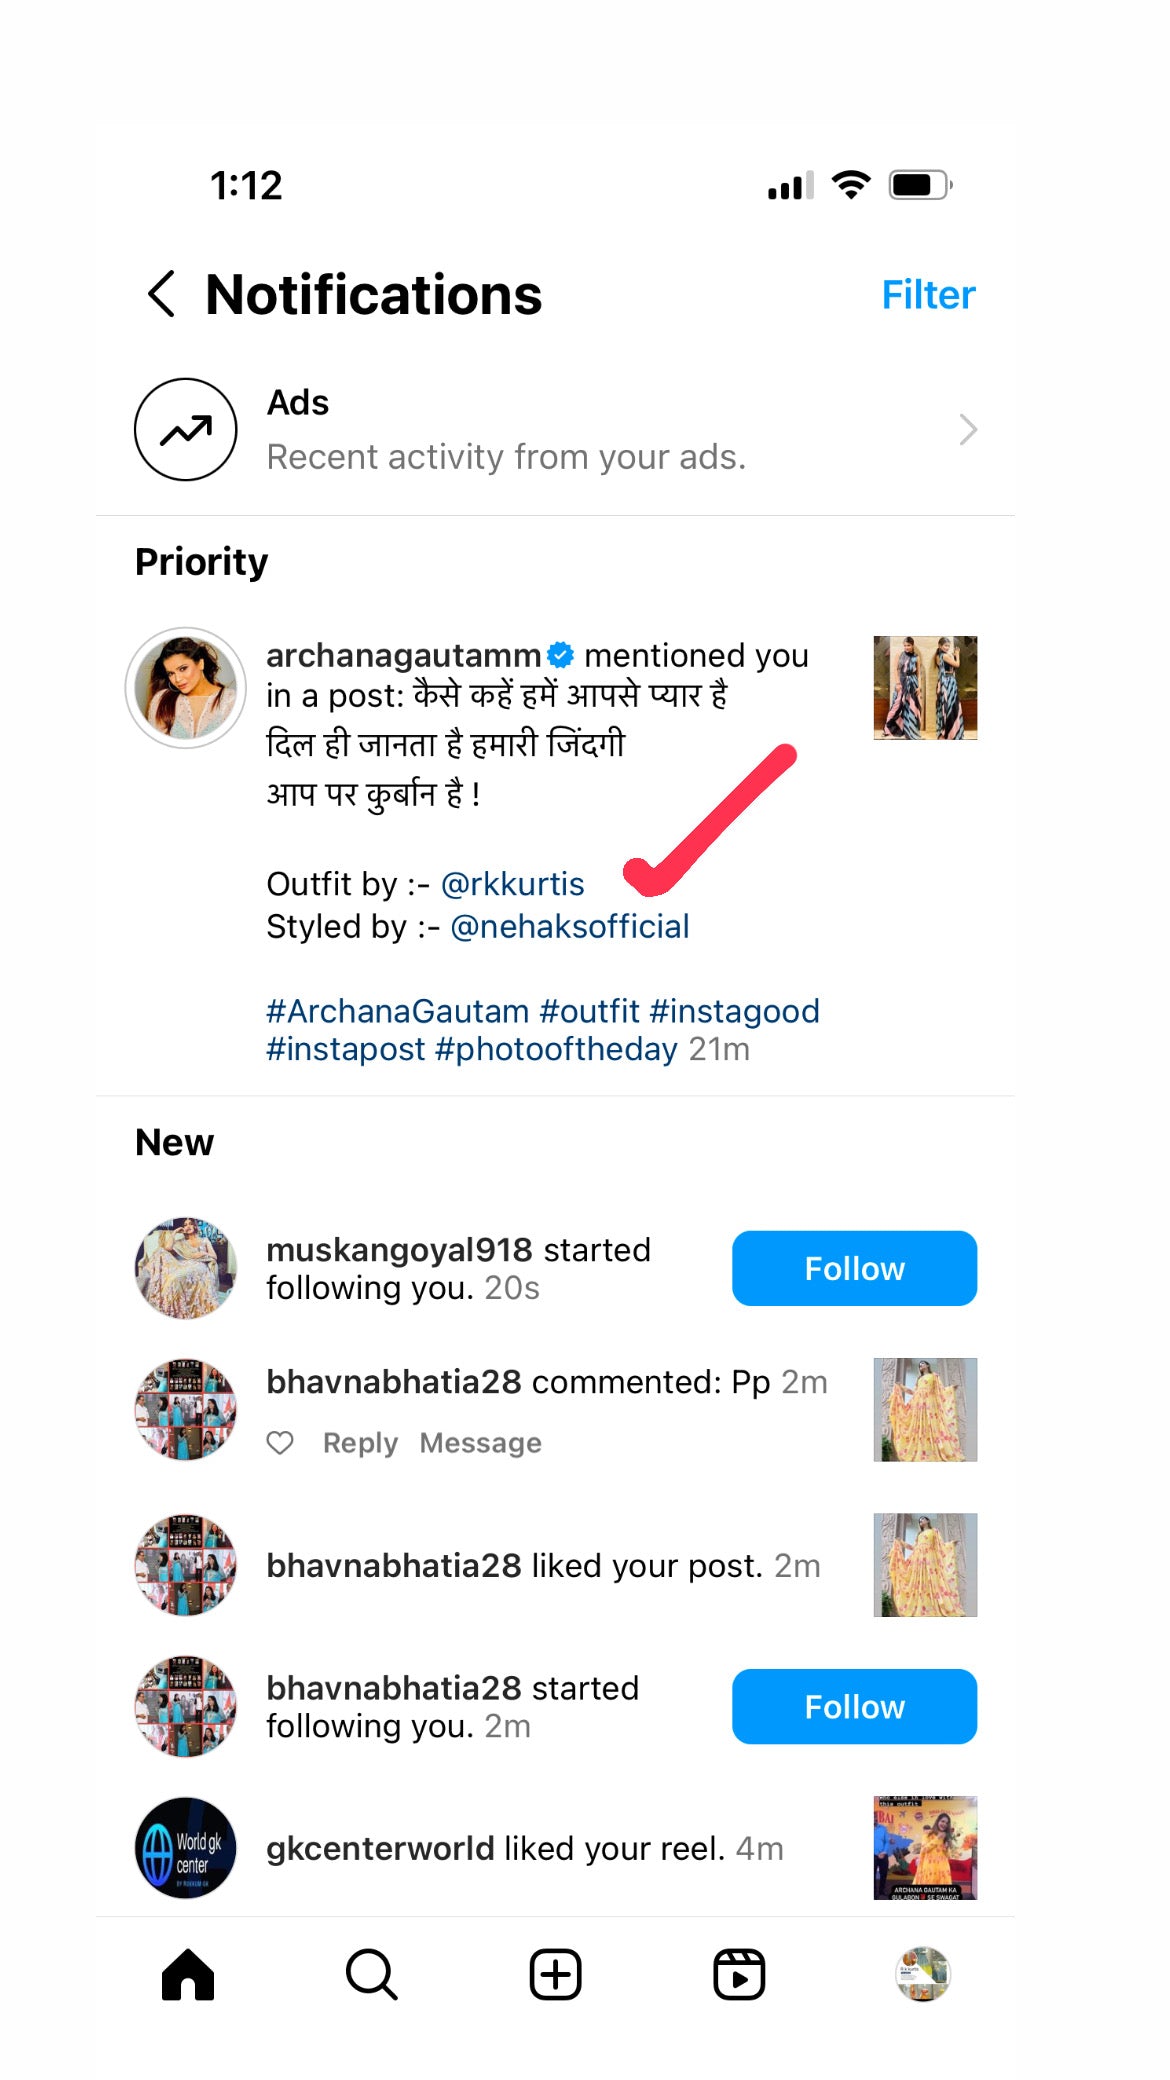
Task: Reply to bhavnabhatia28's comment
Action: click(360, 1443)
